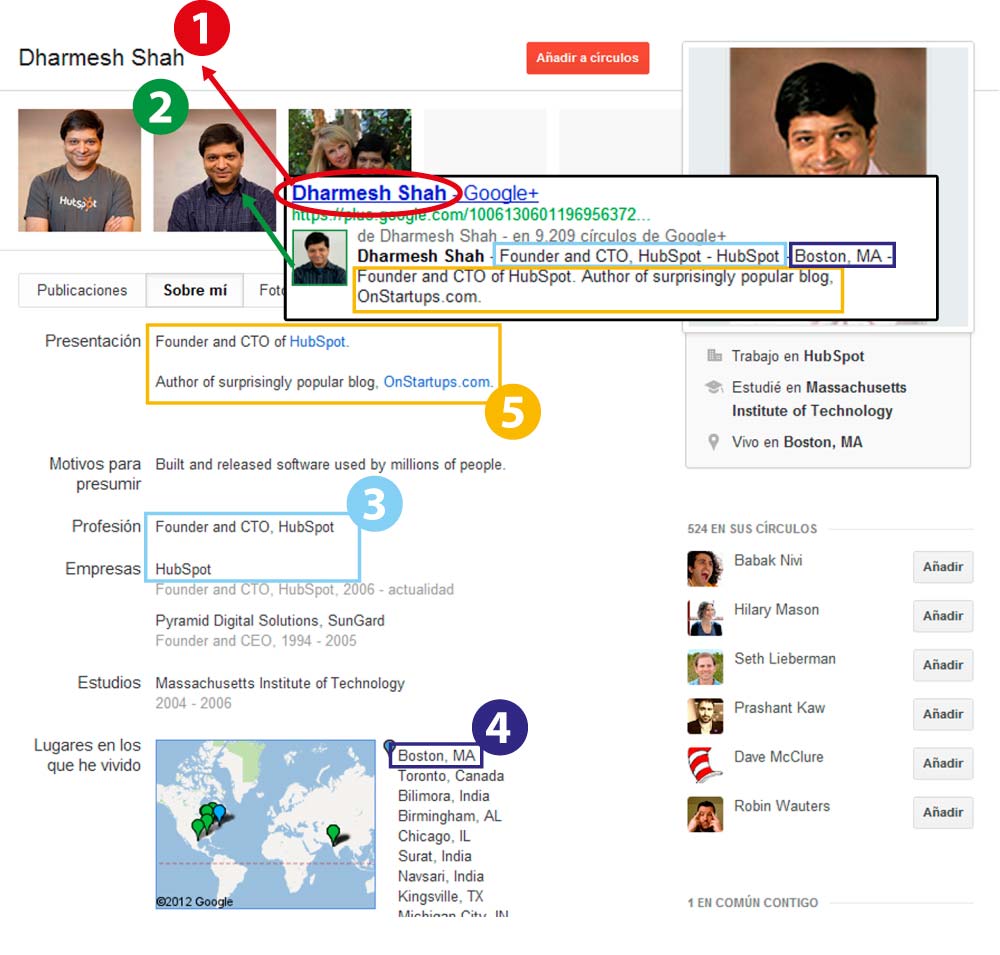Open the OnStartups.com link
1000x955 pixels.
[437, 381]
